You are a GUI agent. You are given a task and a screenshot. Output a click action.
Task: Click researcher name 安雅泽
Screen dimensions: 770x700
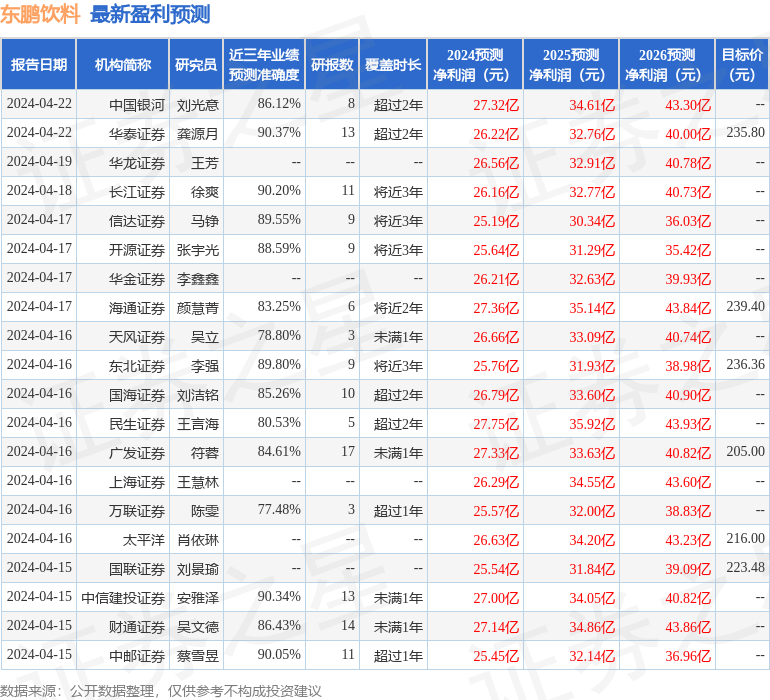197,598
